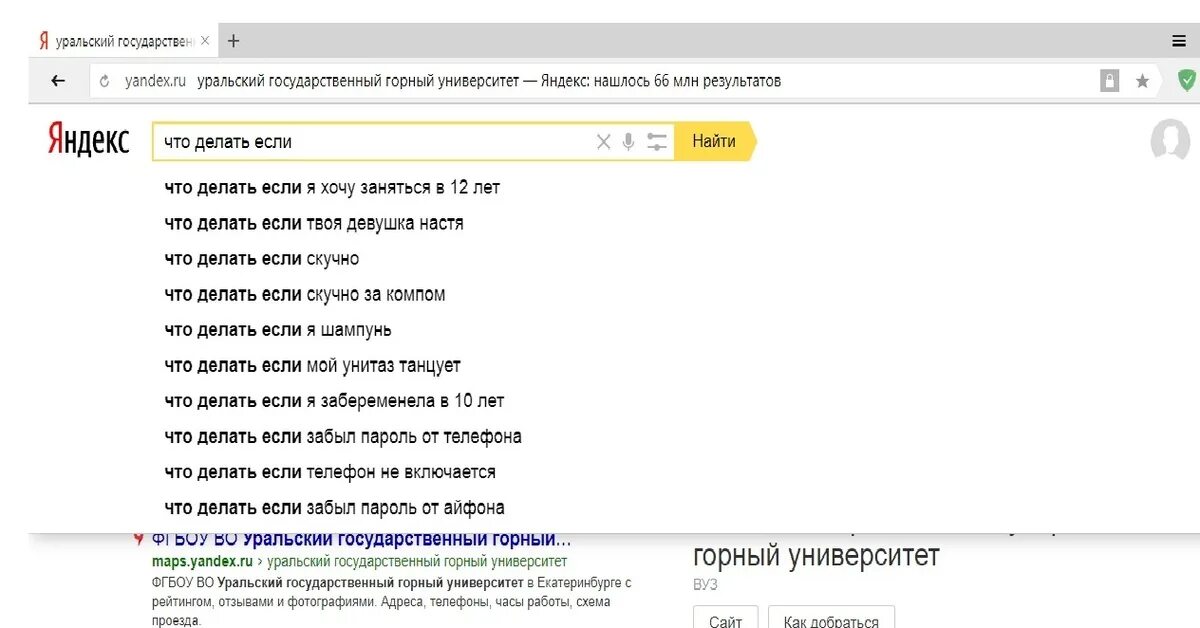The width and height of the screenshot is (1200, 628).
Task: Choose suggestion "я забеременела в 10 лет"
Action: click(334, 401)
